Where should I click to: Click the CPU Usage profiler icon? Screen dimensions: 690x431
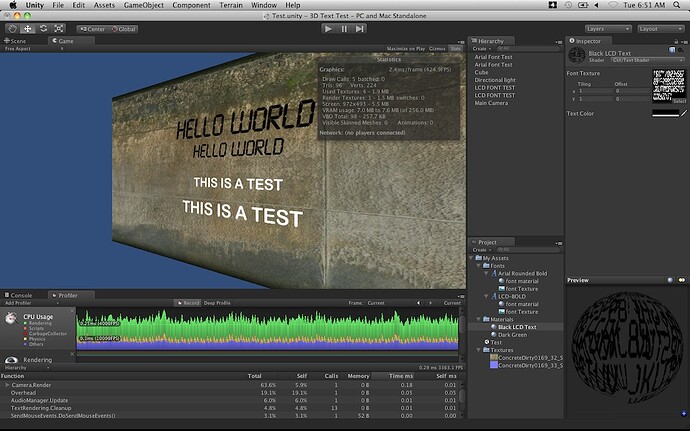[11, 318]
